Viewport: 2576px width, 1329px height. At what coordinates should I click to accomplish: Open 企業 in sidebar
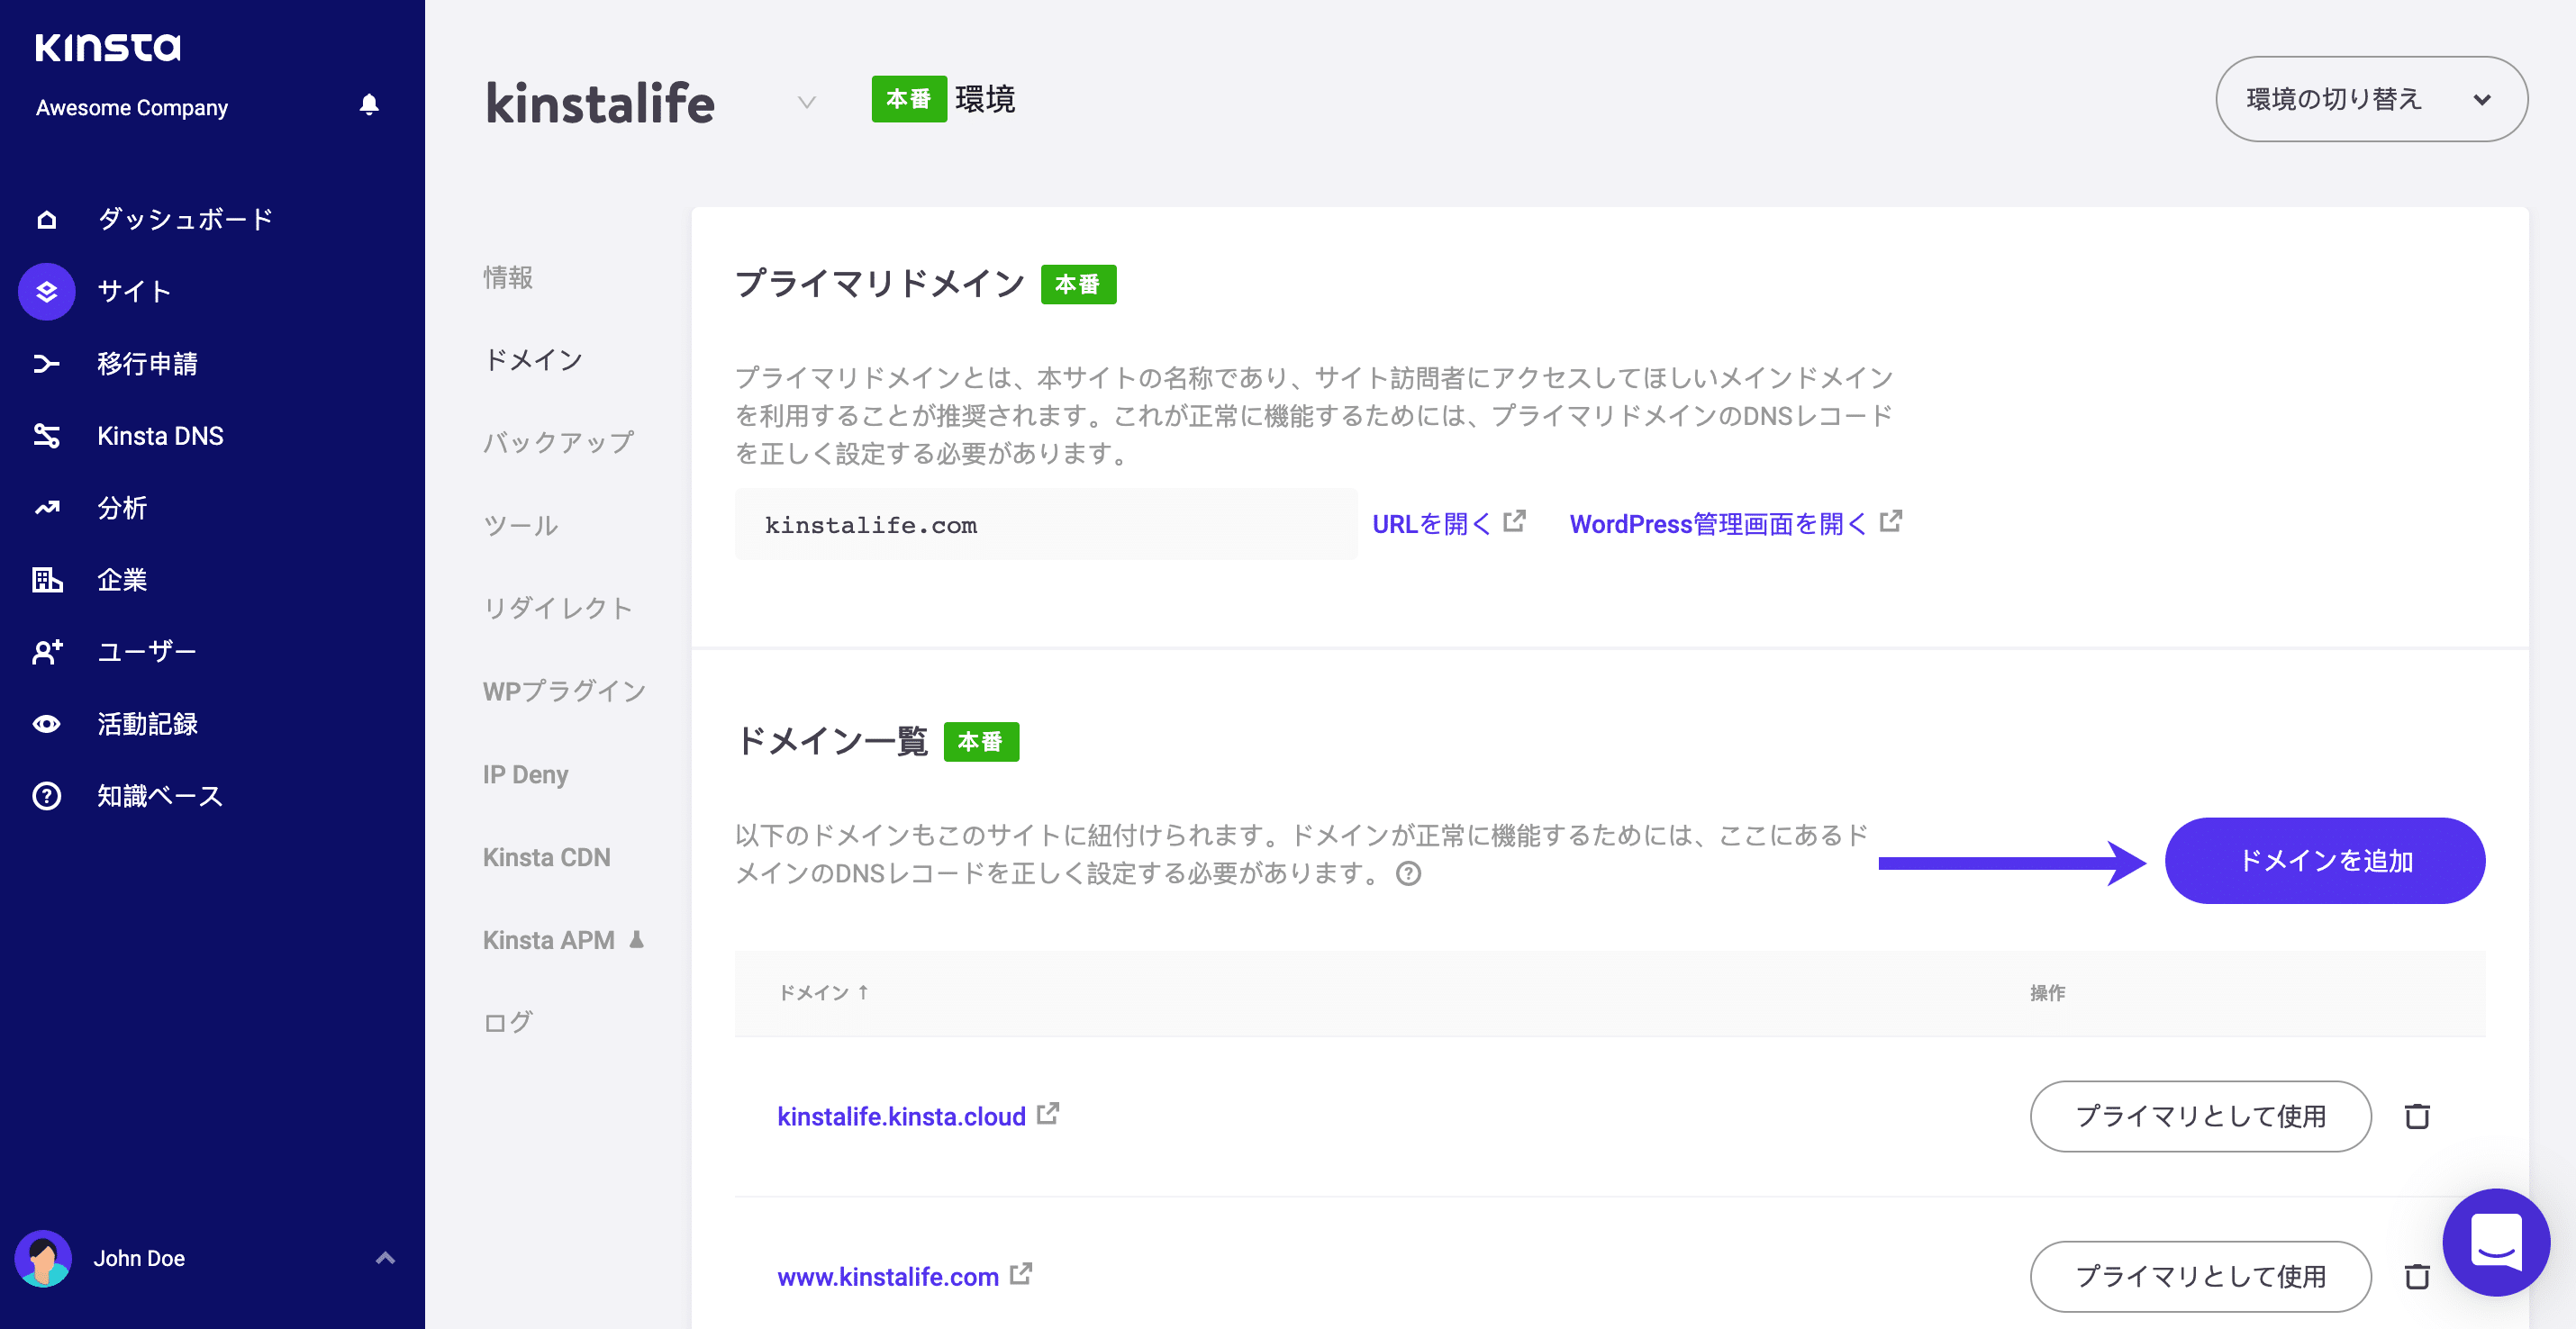click(x=122, y=580)
